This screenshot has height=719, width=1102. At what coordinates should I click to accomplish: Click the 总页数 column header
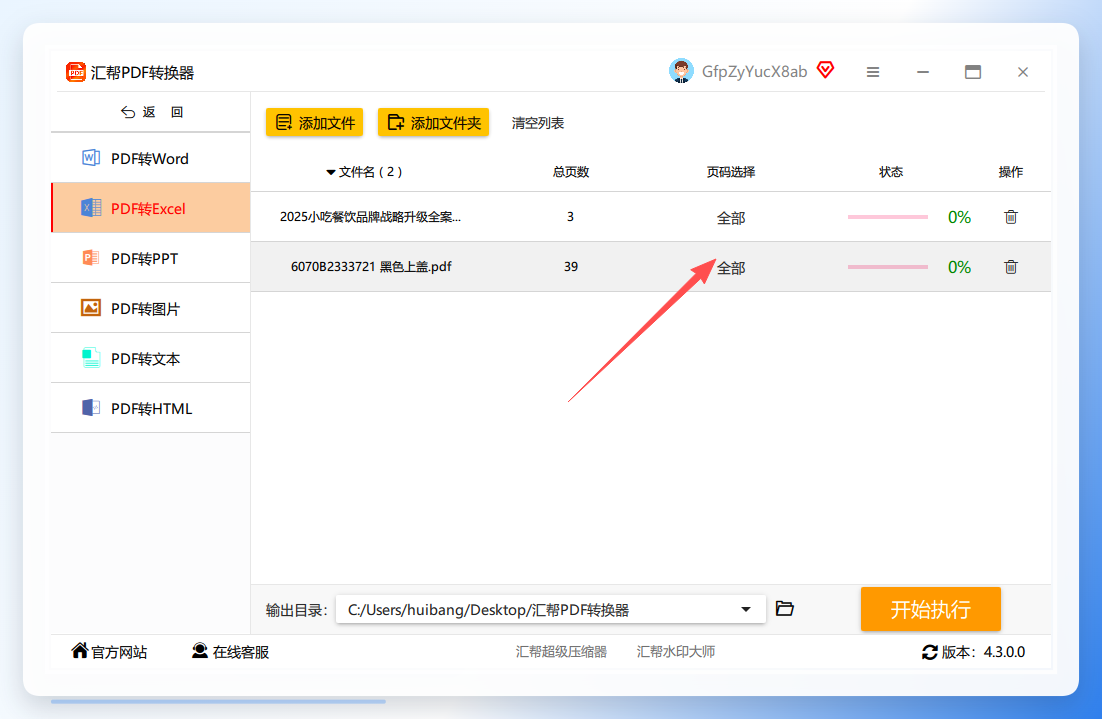point(571,172)
